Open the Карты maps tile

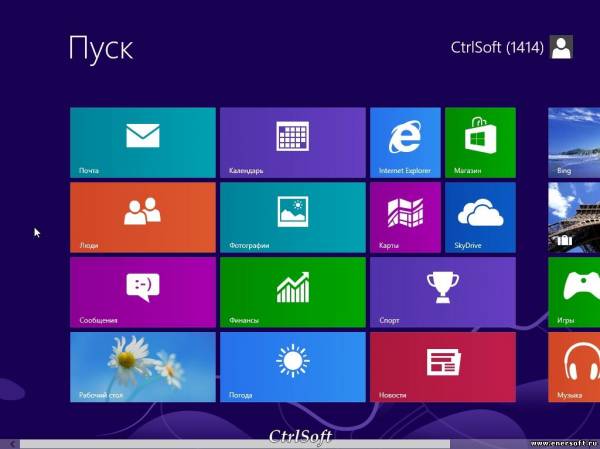405,217
